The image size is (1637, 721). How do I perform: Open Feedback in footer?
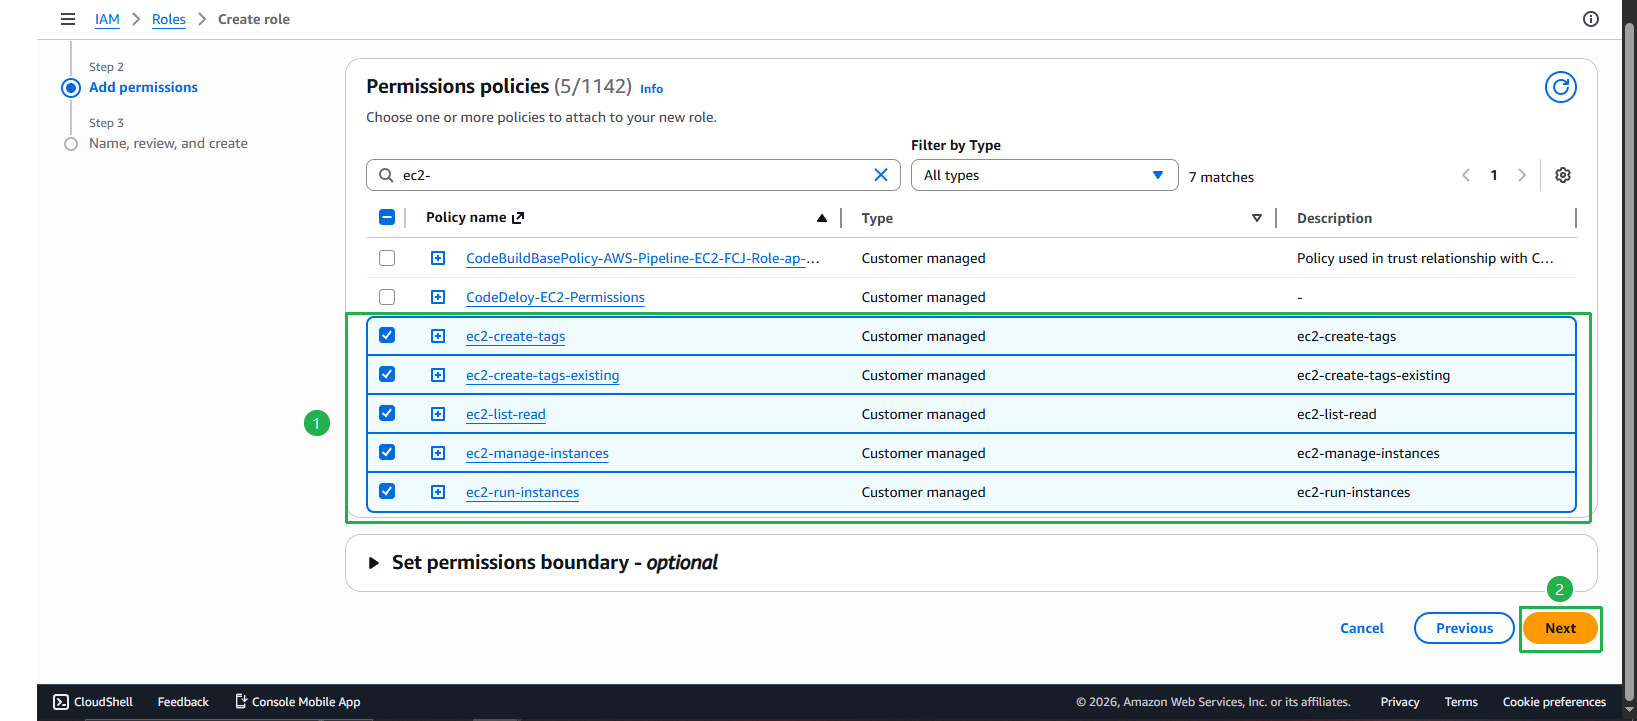click(x=183, y=702)
